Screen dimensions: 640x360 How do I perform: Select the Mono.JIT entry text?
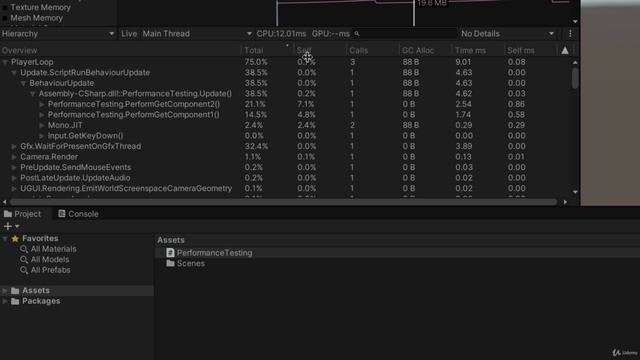65,125
